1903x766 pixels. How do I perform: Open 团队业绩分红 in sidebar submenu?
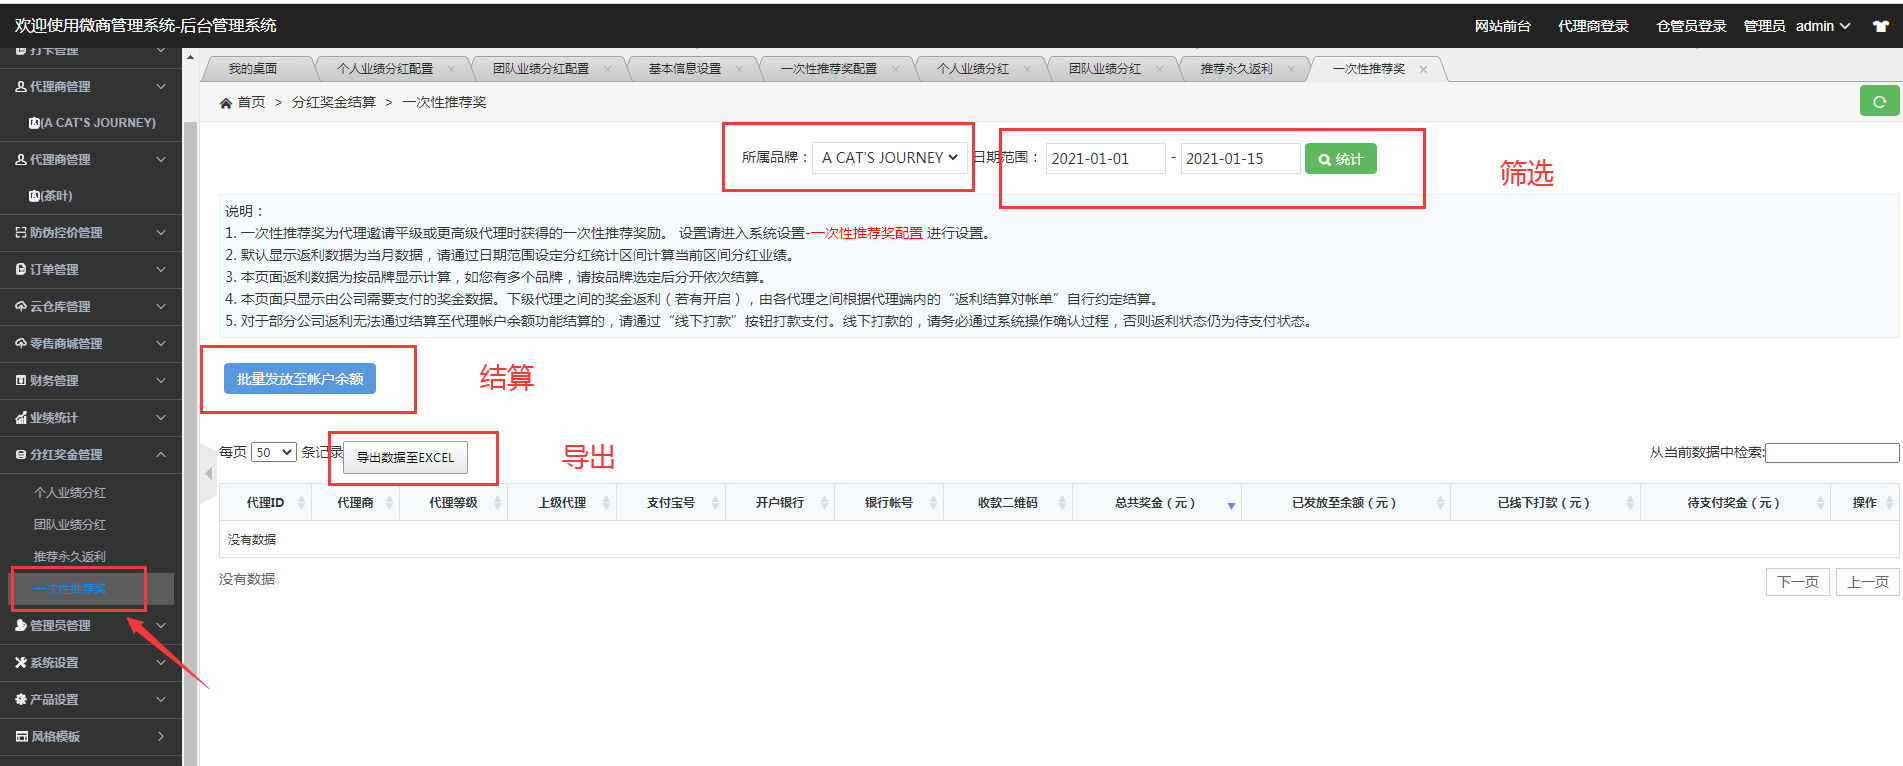(x=70, y=525)
